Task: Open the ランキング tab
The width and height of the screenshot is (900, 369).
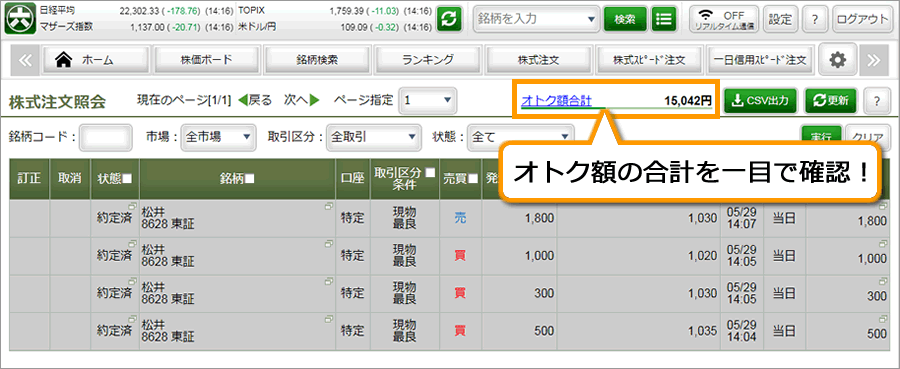Action: (x=428, y=59)
